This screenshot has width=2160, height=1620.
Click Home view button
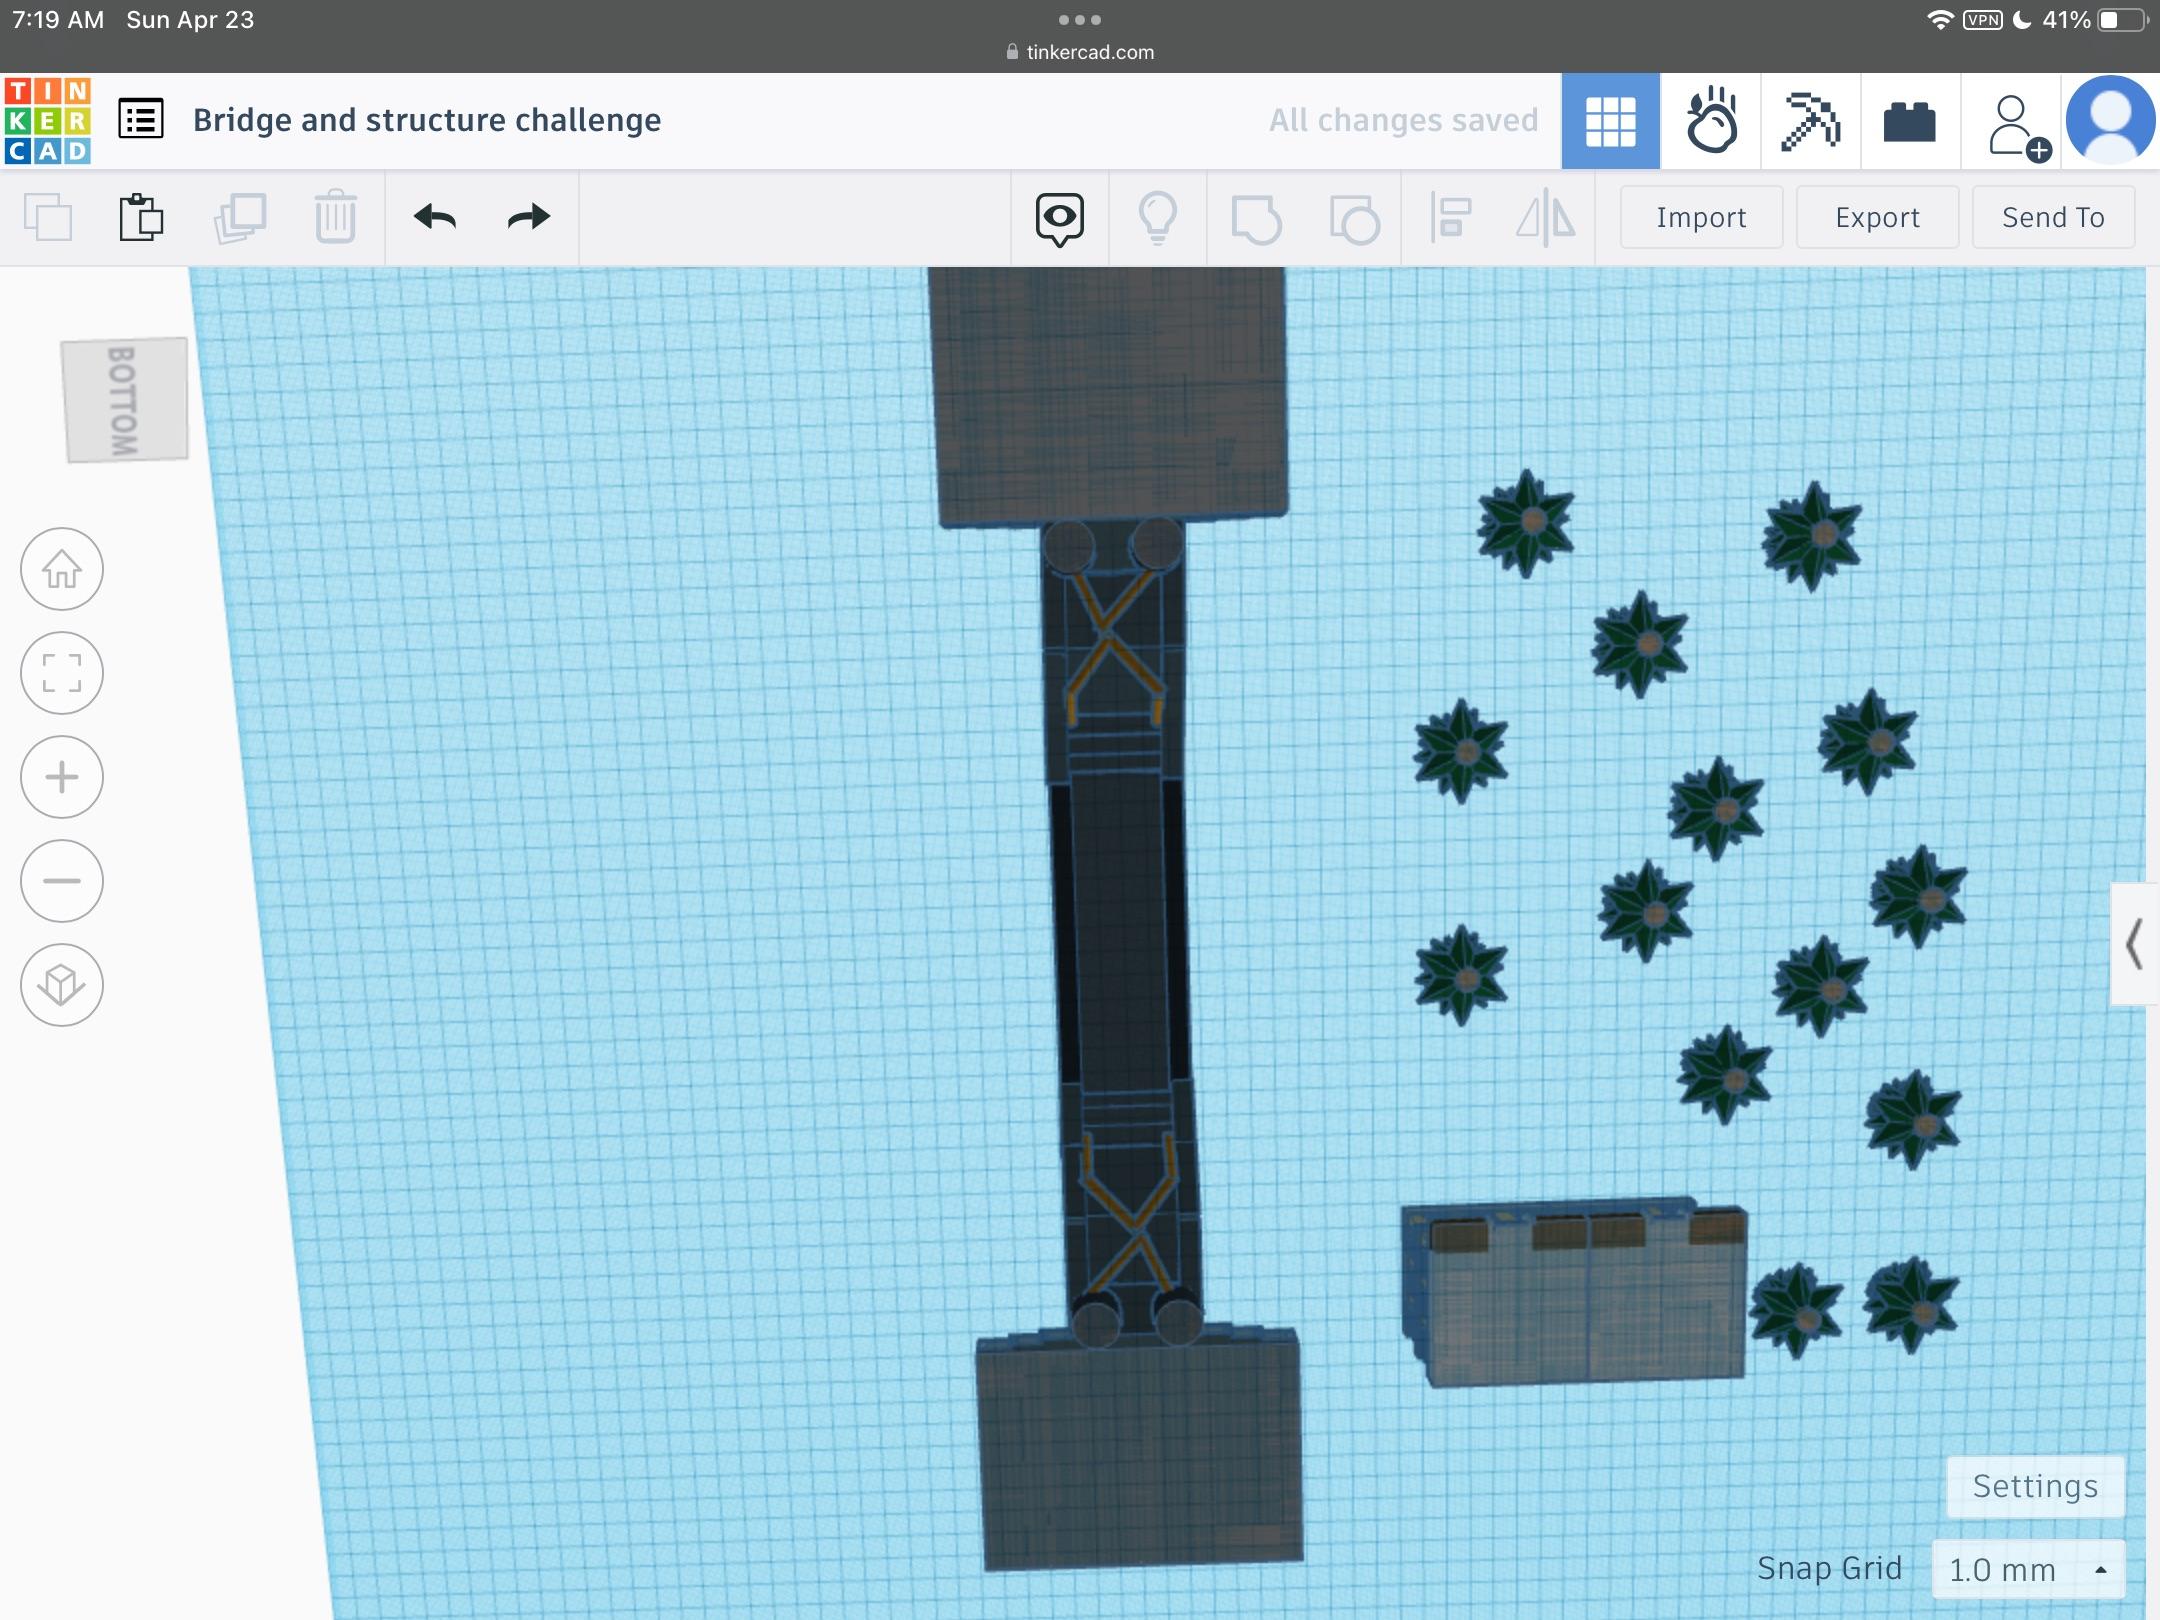click(62, 569)
